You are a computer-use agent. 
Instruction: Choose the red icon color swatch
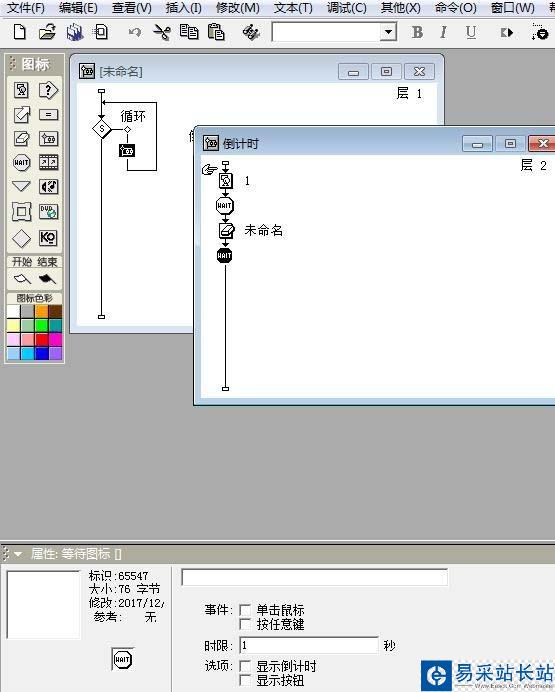41,340
